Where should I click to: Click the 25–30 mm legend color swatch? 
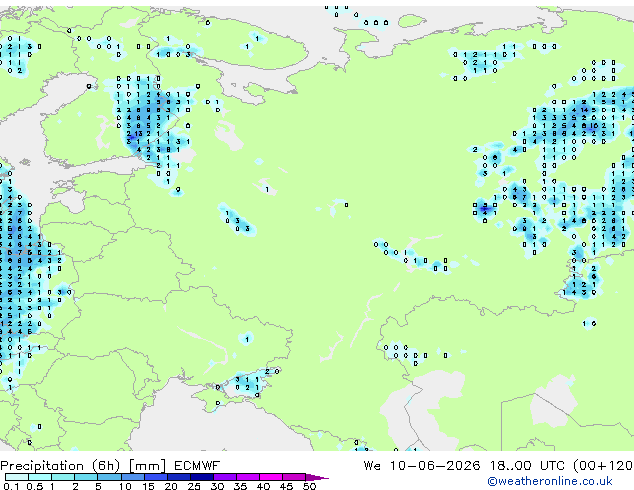click(202, 477)
